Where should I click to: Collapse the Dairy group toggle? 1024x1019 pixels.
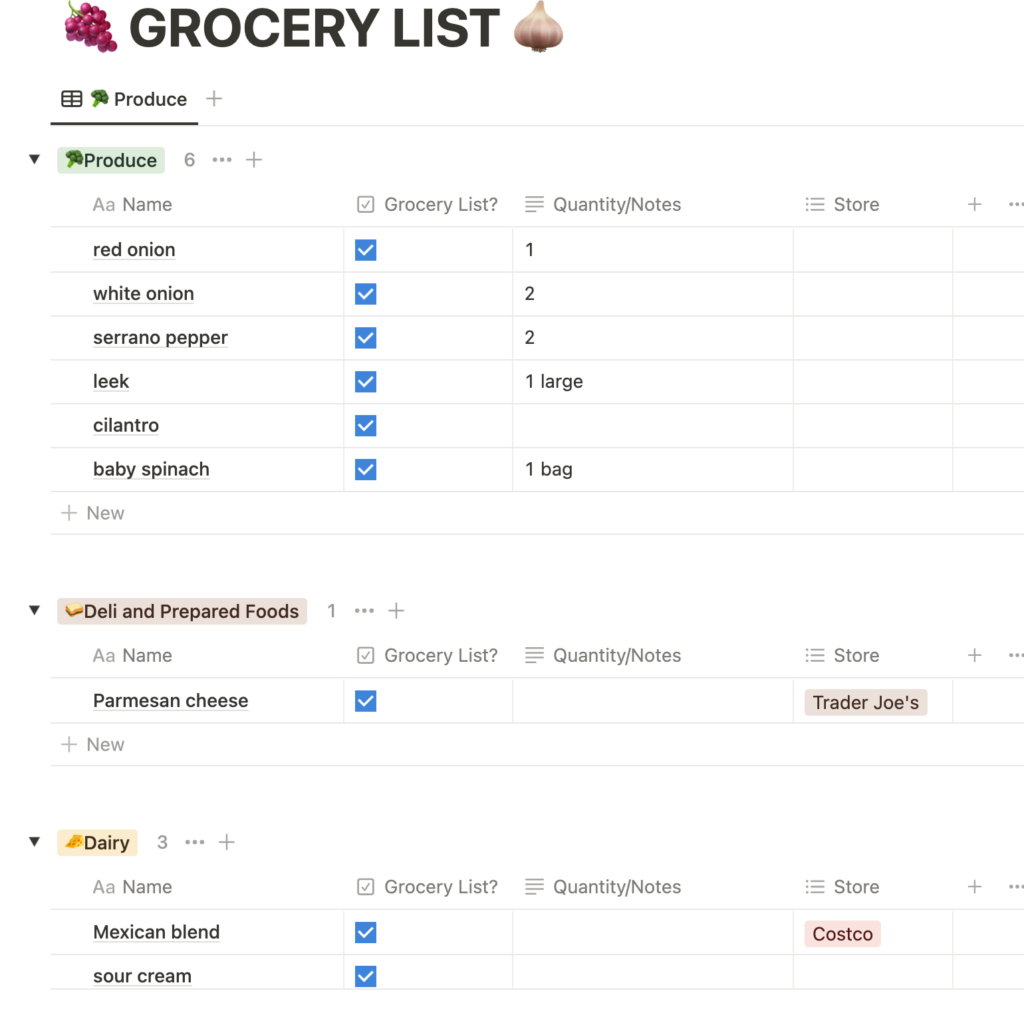tap(35, 843)
